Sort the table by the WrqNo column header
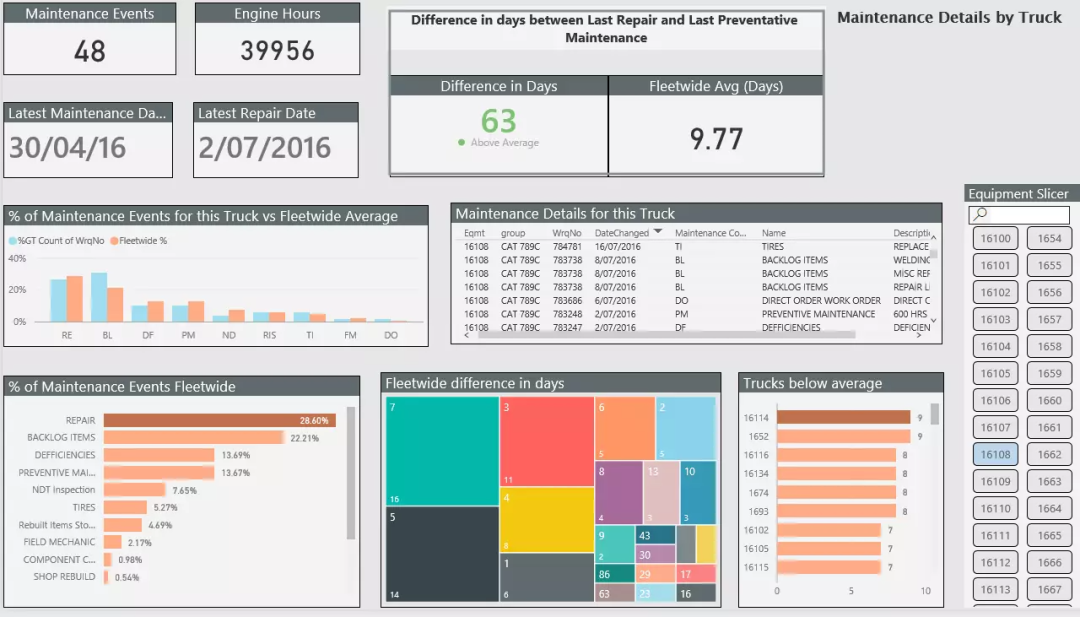The width and height of the screenshot is (1080, 617). coord(567,233)
